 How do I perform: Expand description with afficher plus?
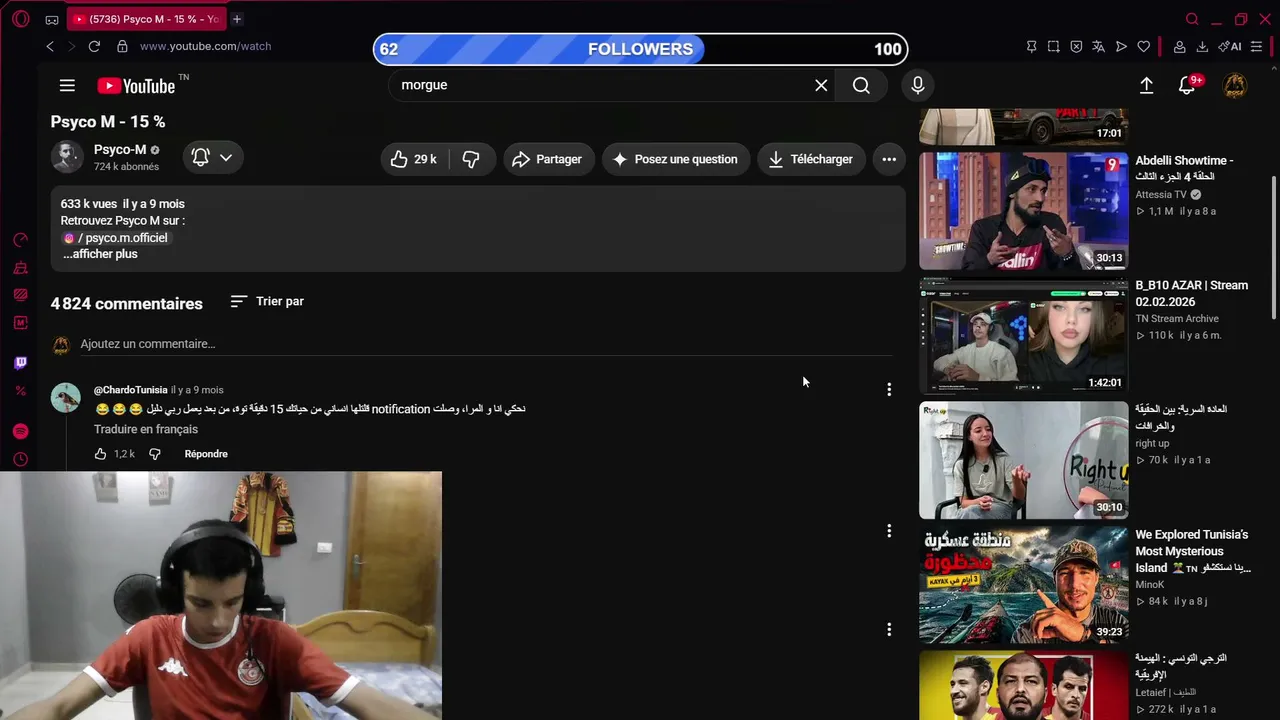[100, 254]
